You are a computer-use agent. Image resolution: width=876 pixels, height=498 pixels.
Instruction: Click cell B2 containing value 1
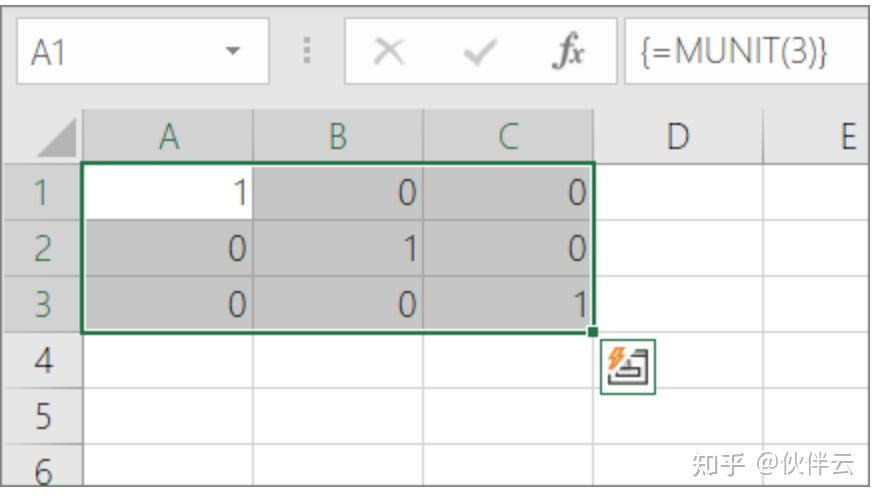tap(338, 248)
